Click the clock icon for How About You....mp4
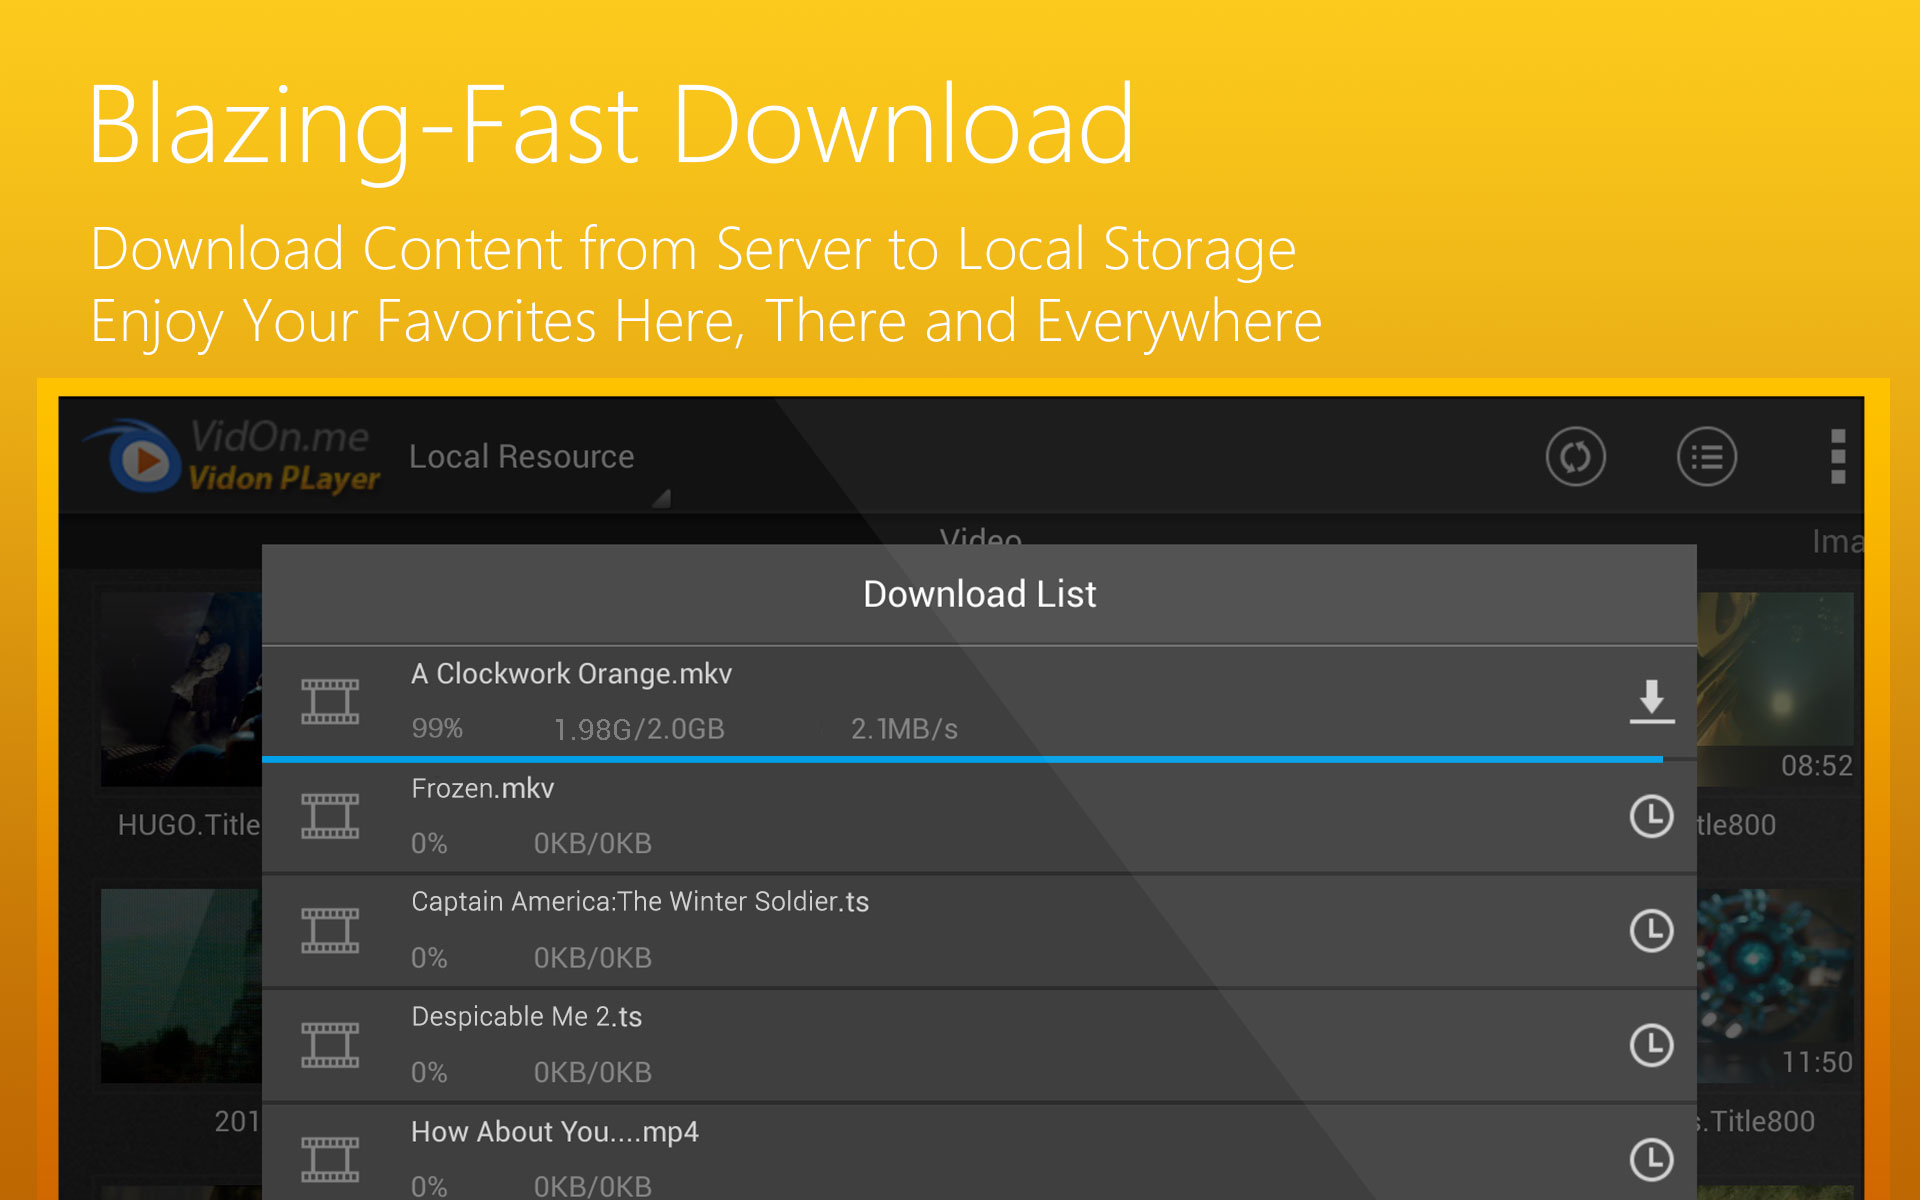 click(1651, 1160)
